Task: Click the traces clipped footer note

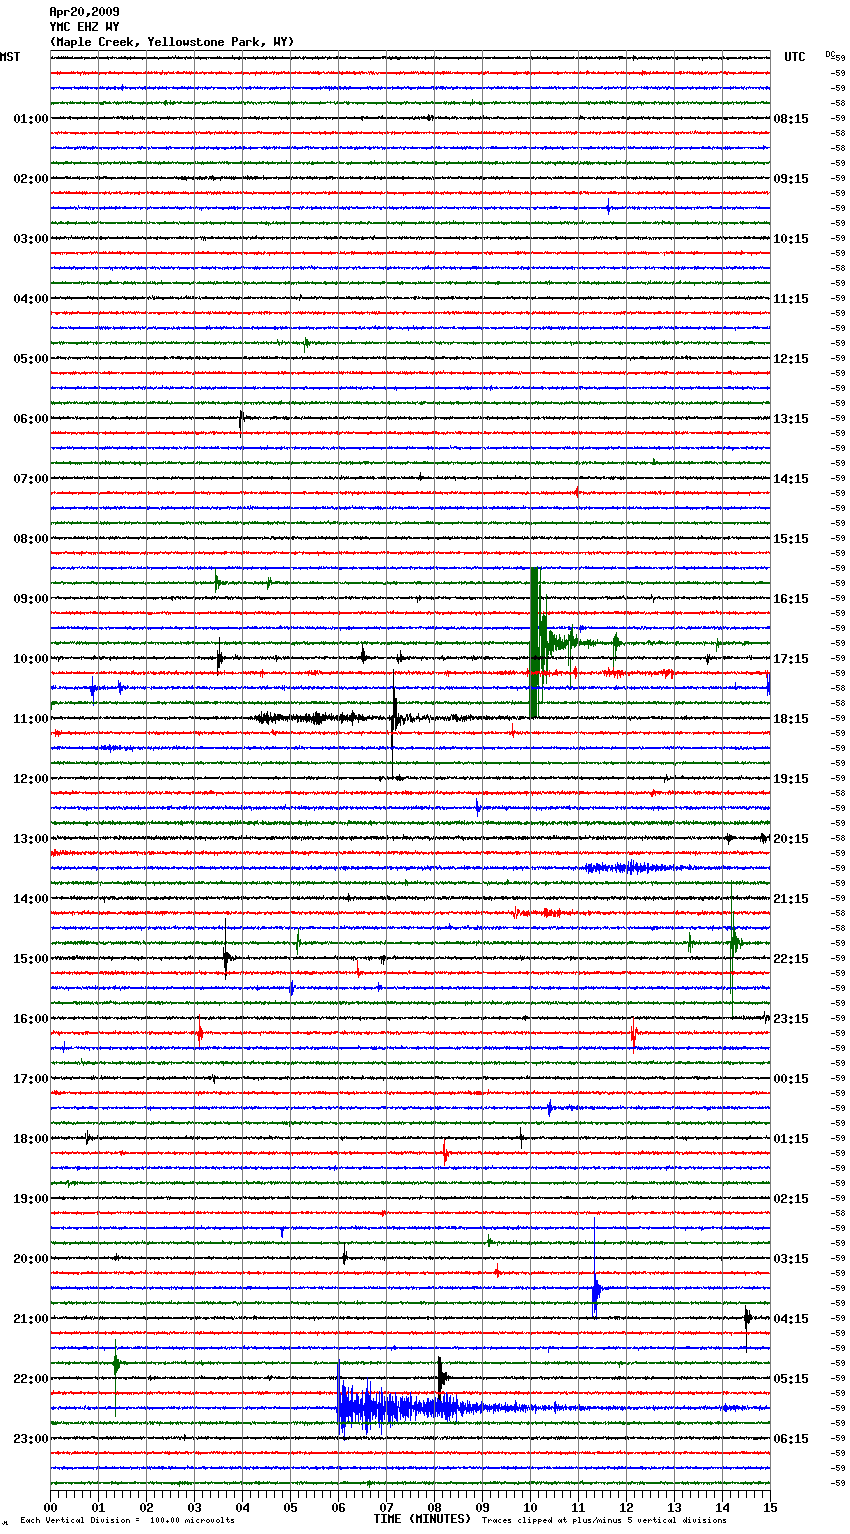Action: [x=604, y=1520]
